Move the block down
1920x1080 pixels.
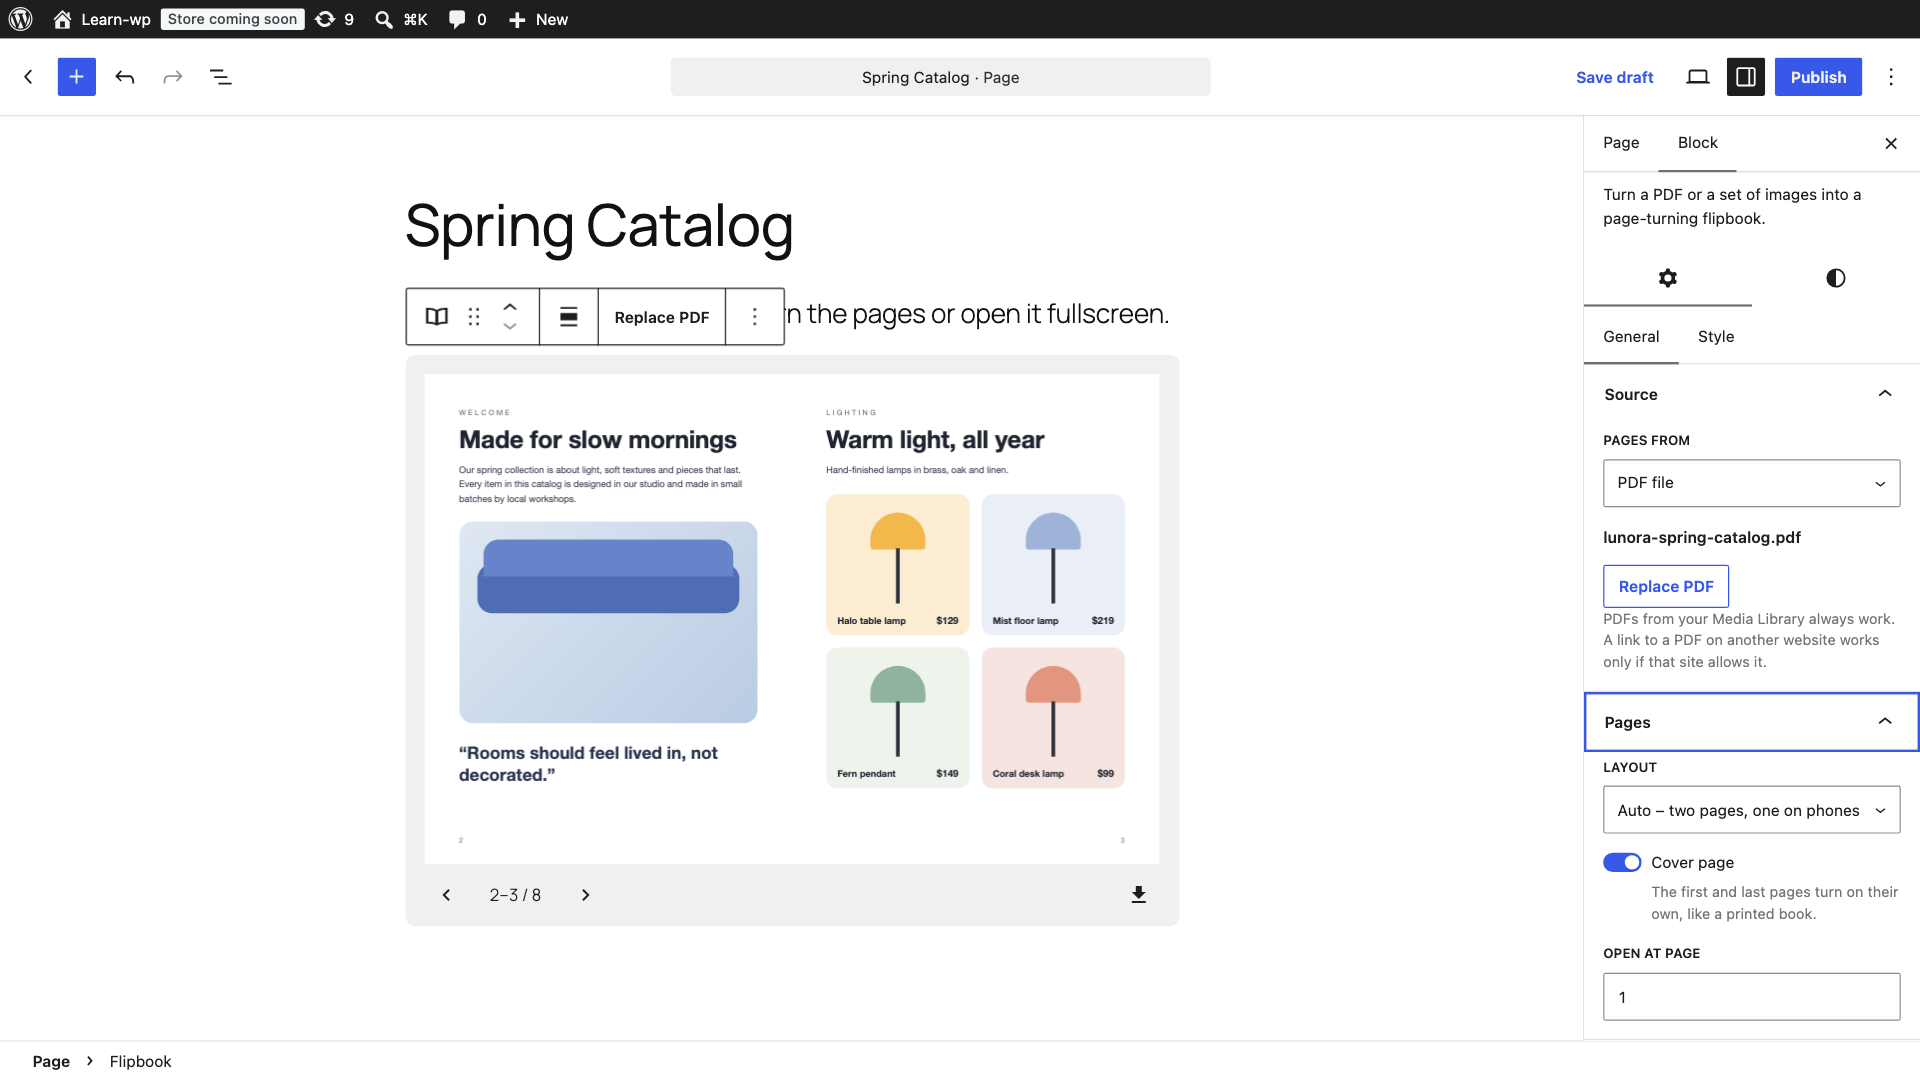click(510, 327)
